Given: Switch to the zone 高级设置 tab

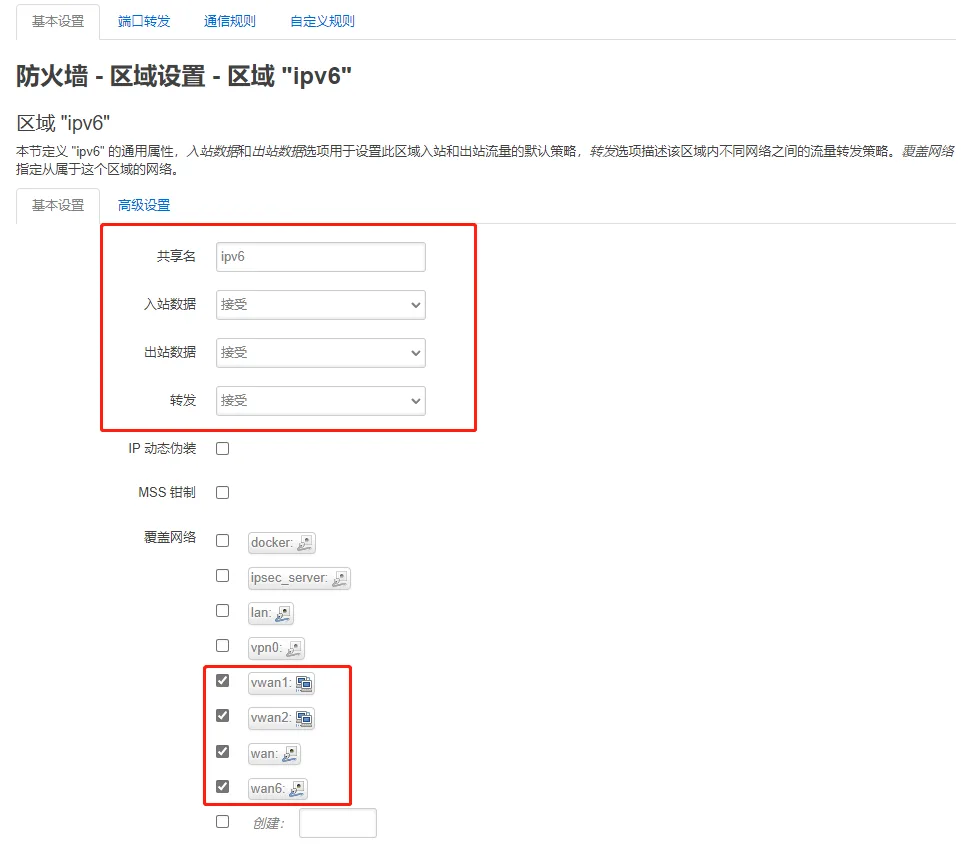Looking at the screenshot, I should (x=144, y=205).
